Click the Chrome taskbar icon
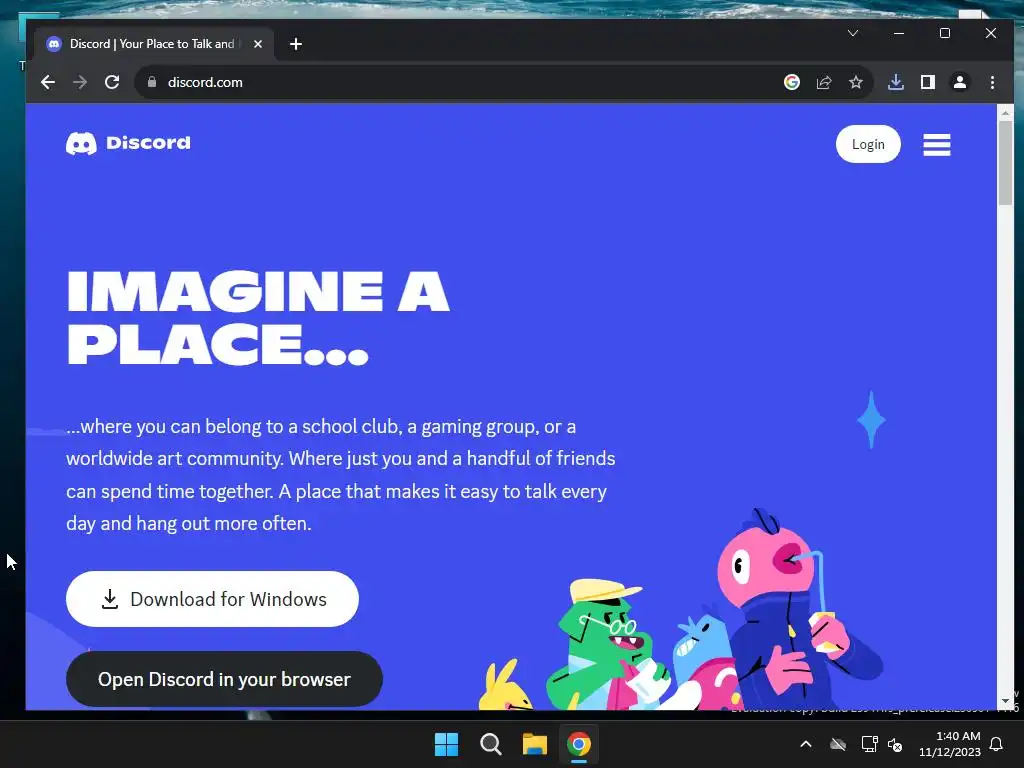Viewport: 1024px width, 768px height. [579, 744]
